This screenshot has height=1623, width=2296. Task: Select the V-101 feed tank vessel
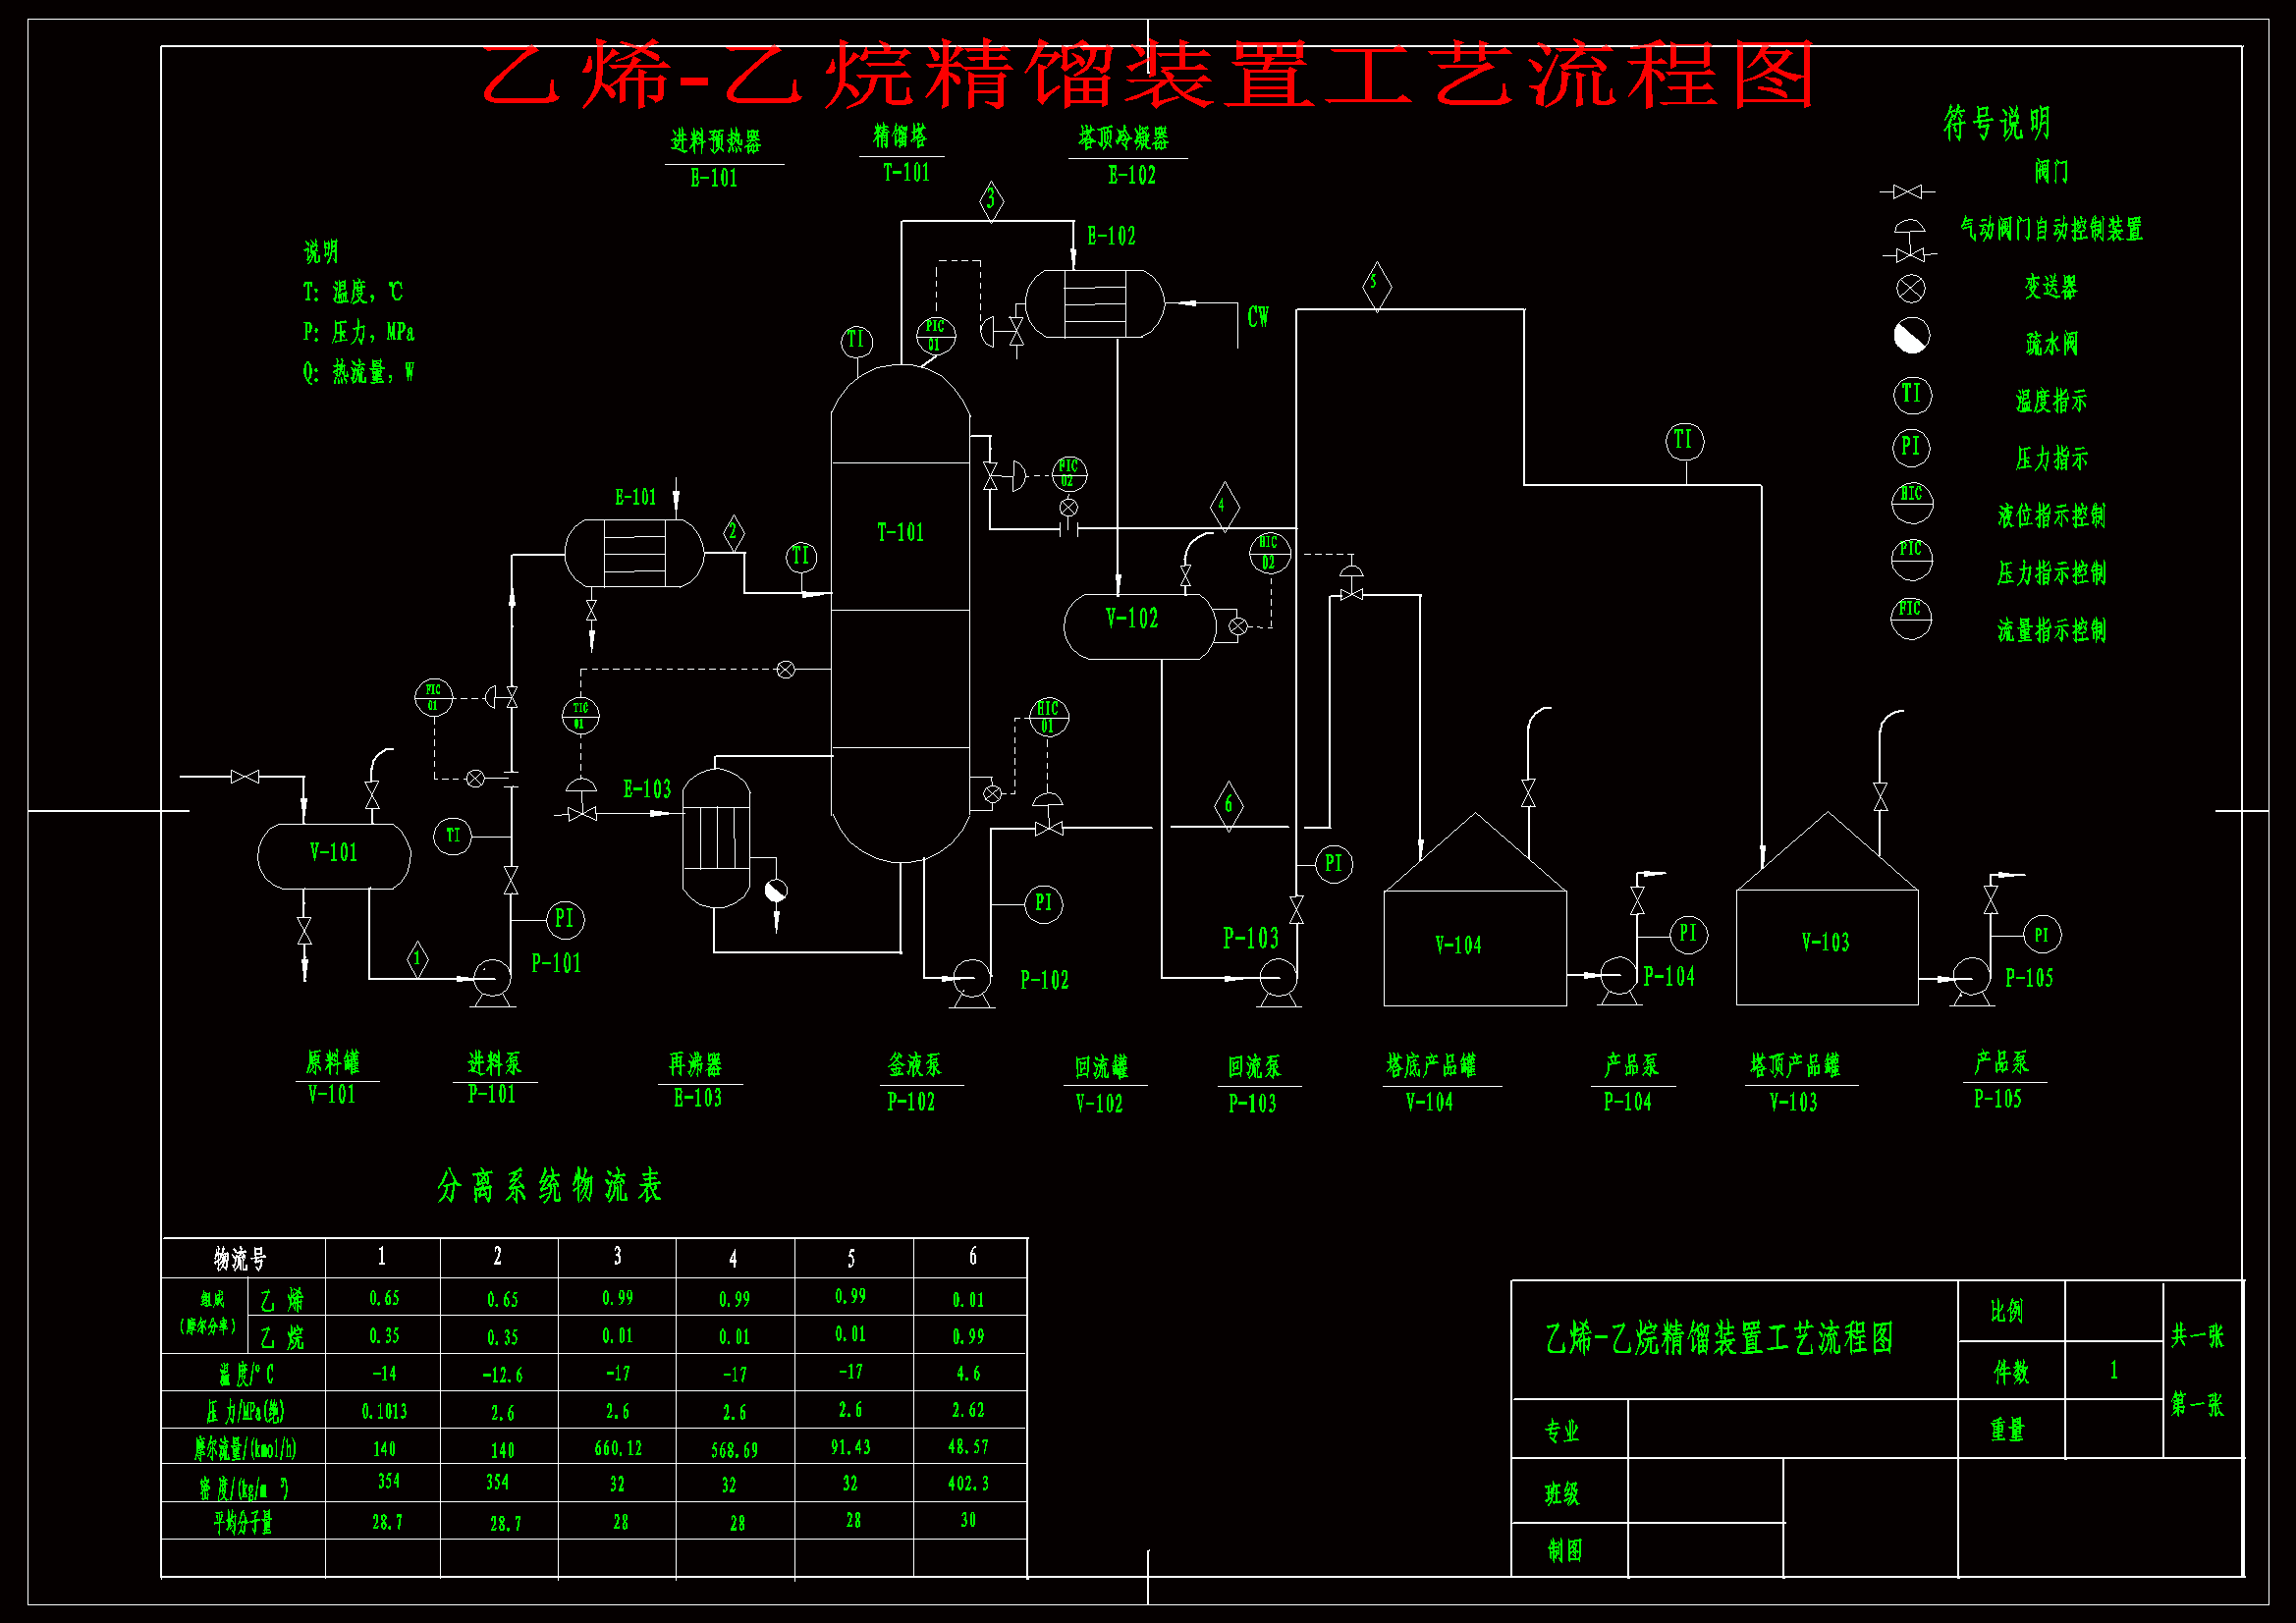coord(333,855)
